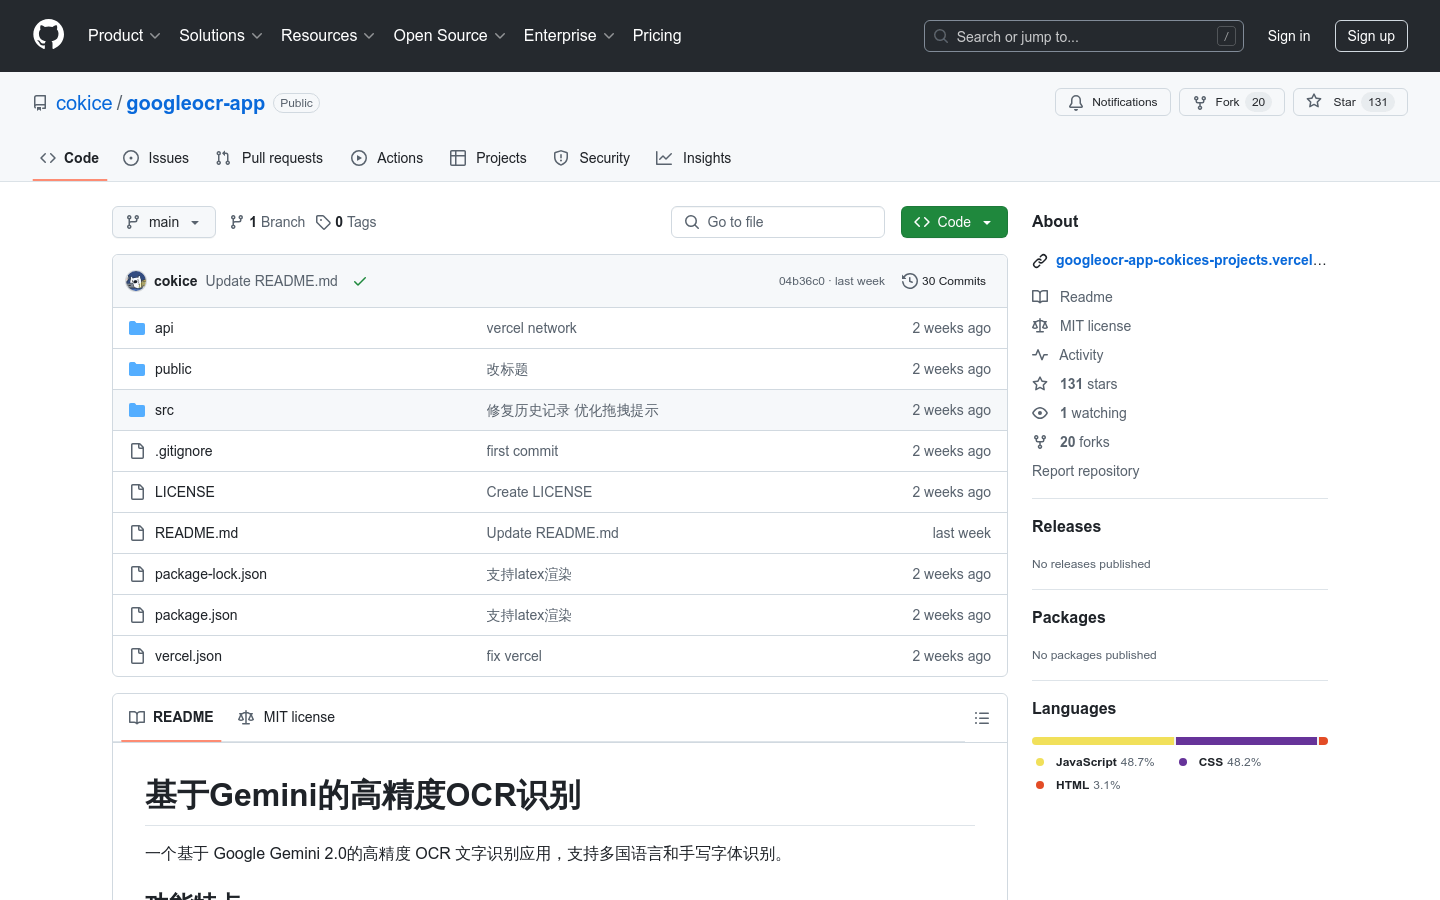Click the googleocr-app repository name
Image resolution: width=1440 pixels, height=900 pixels.
tap(196, 103)
